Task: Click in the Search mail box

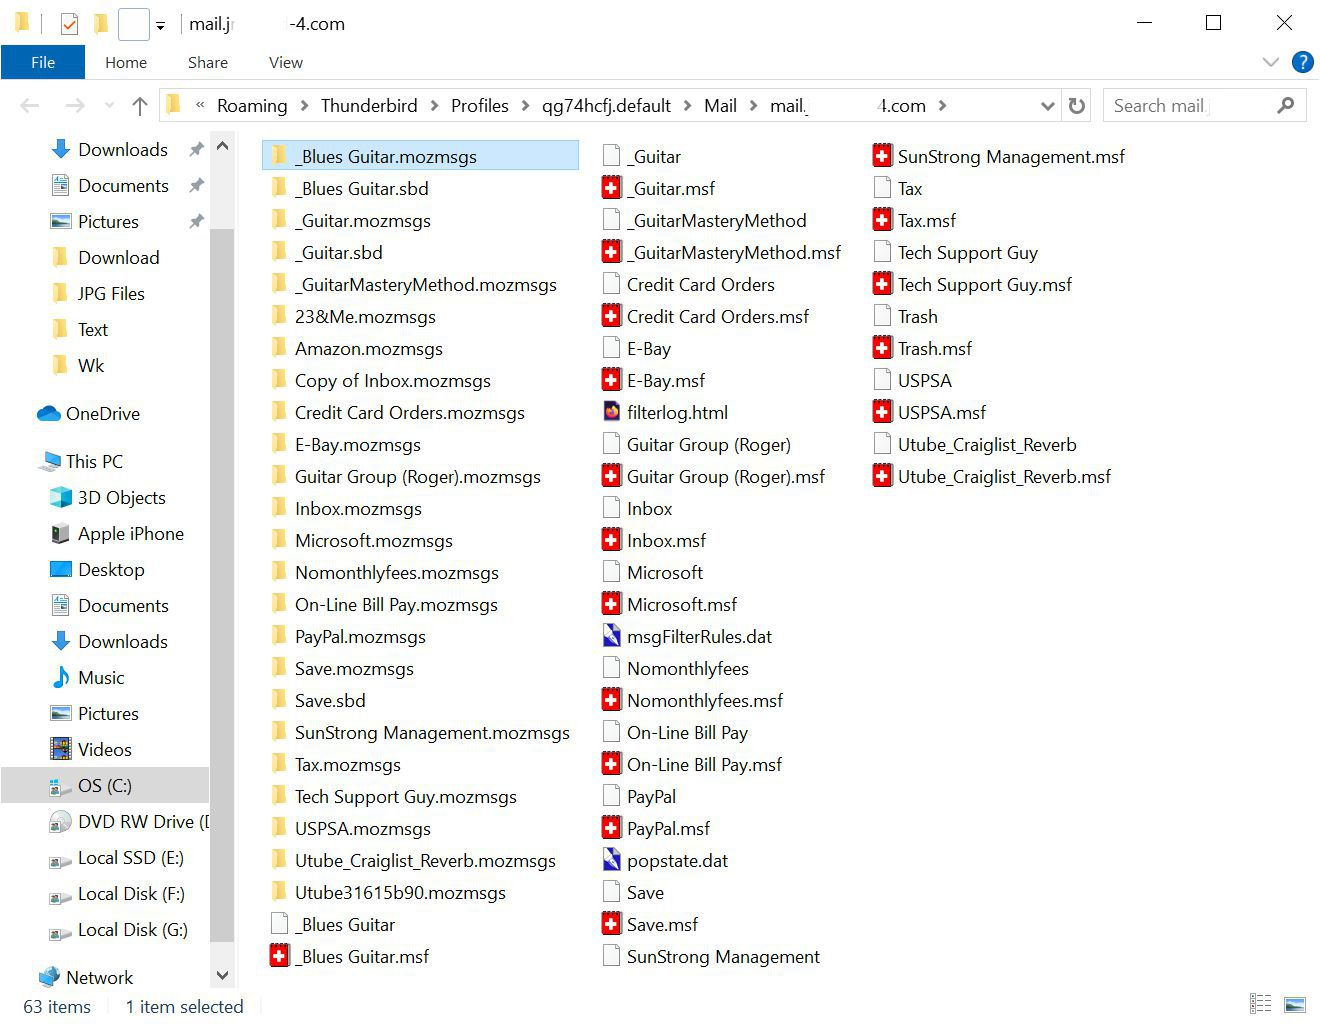Action: click(1190, 106)
